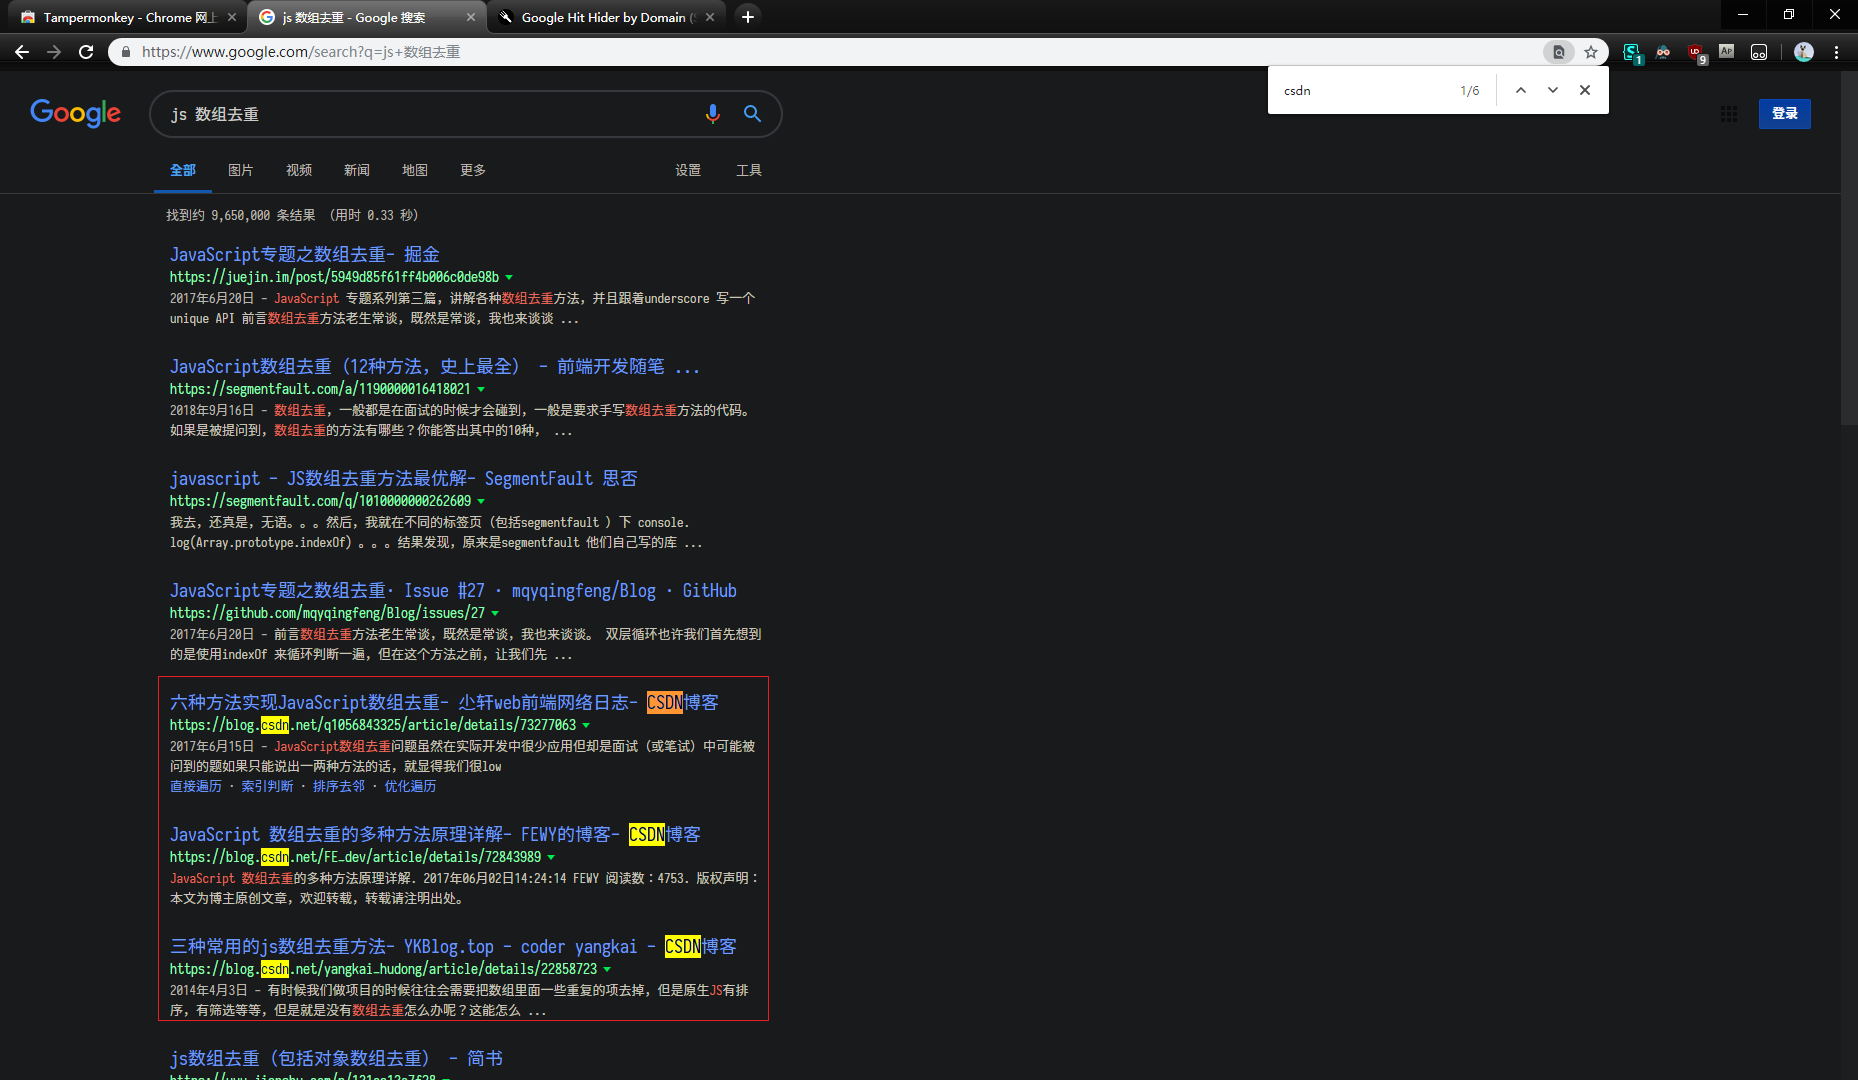Image resolution: width=1858 pixels, height=1080 pixels.
Task: Open the AP extension icon
Action: 1727,51
